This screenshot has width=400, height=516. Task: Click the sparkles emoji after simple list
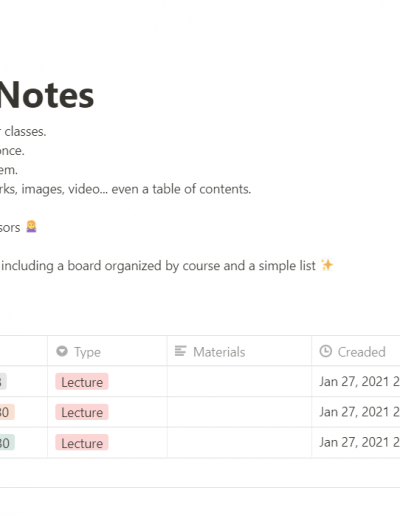pos(327,265)
